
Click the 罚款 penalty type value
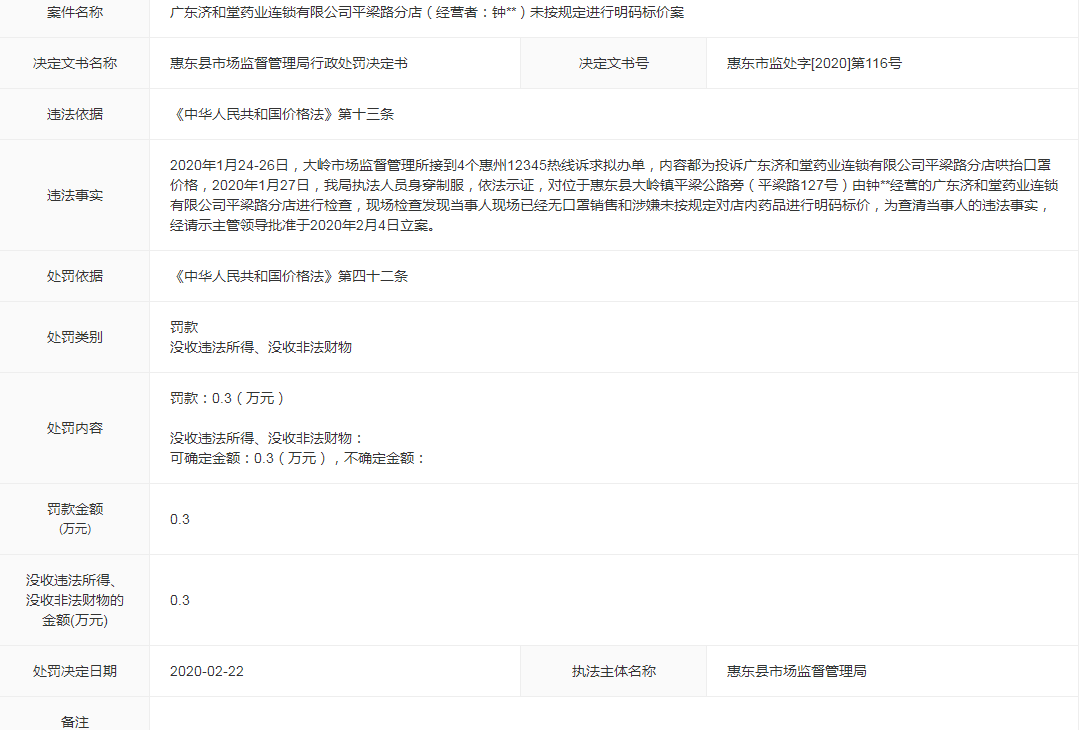click(x=184, y=327)
